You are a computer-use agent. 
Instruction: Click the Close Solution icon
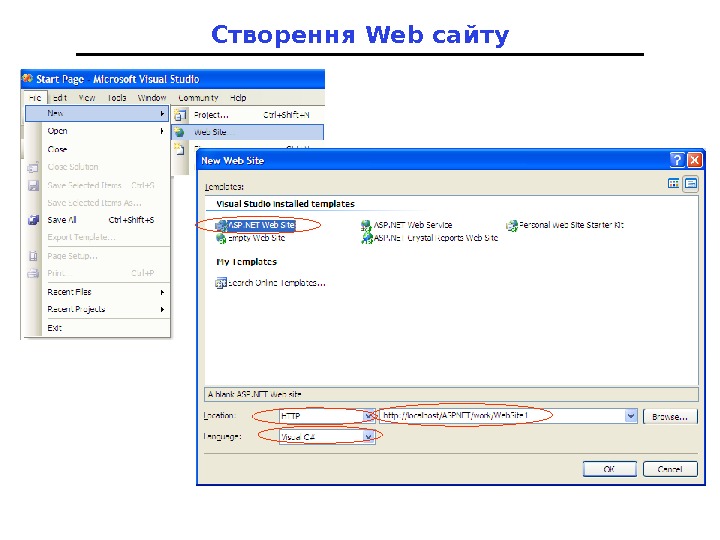33,168
